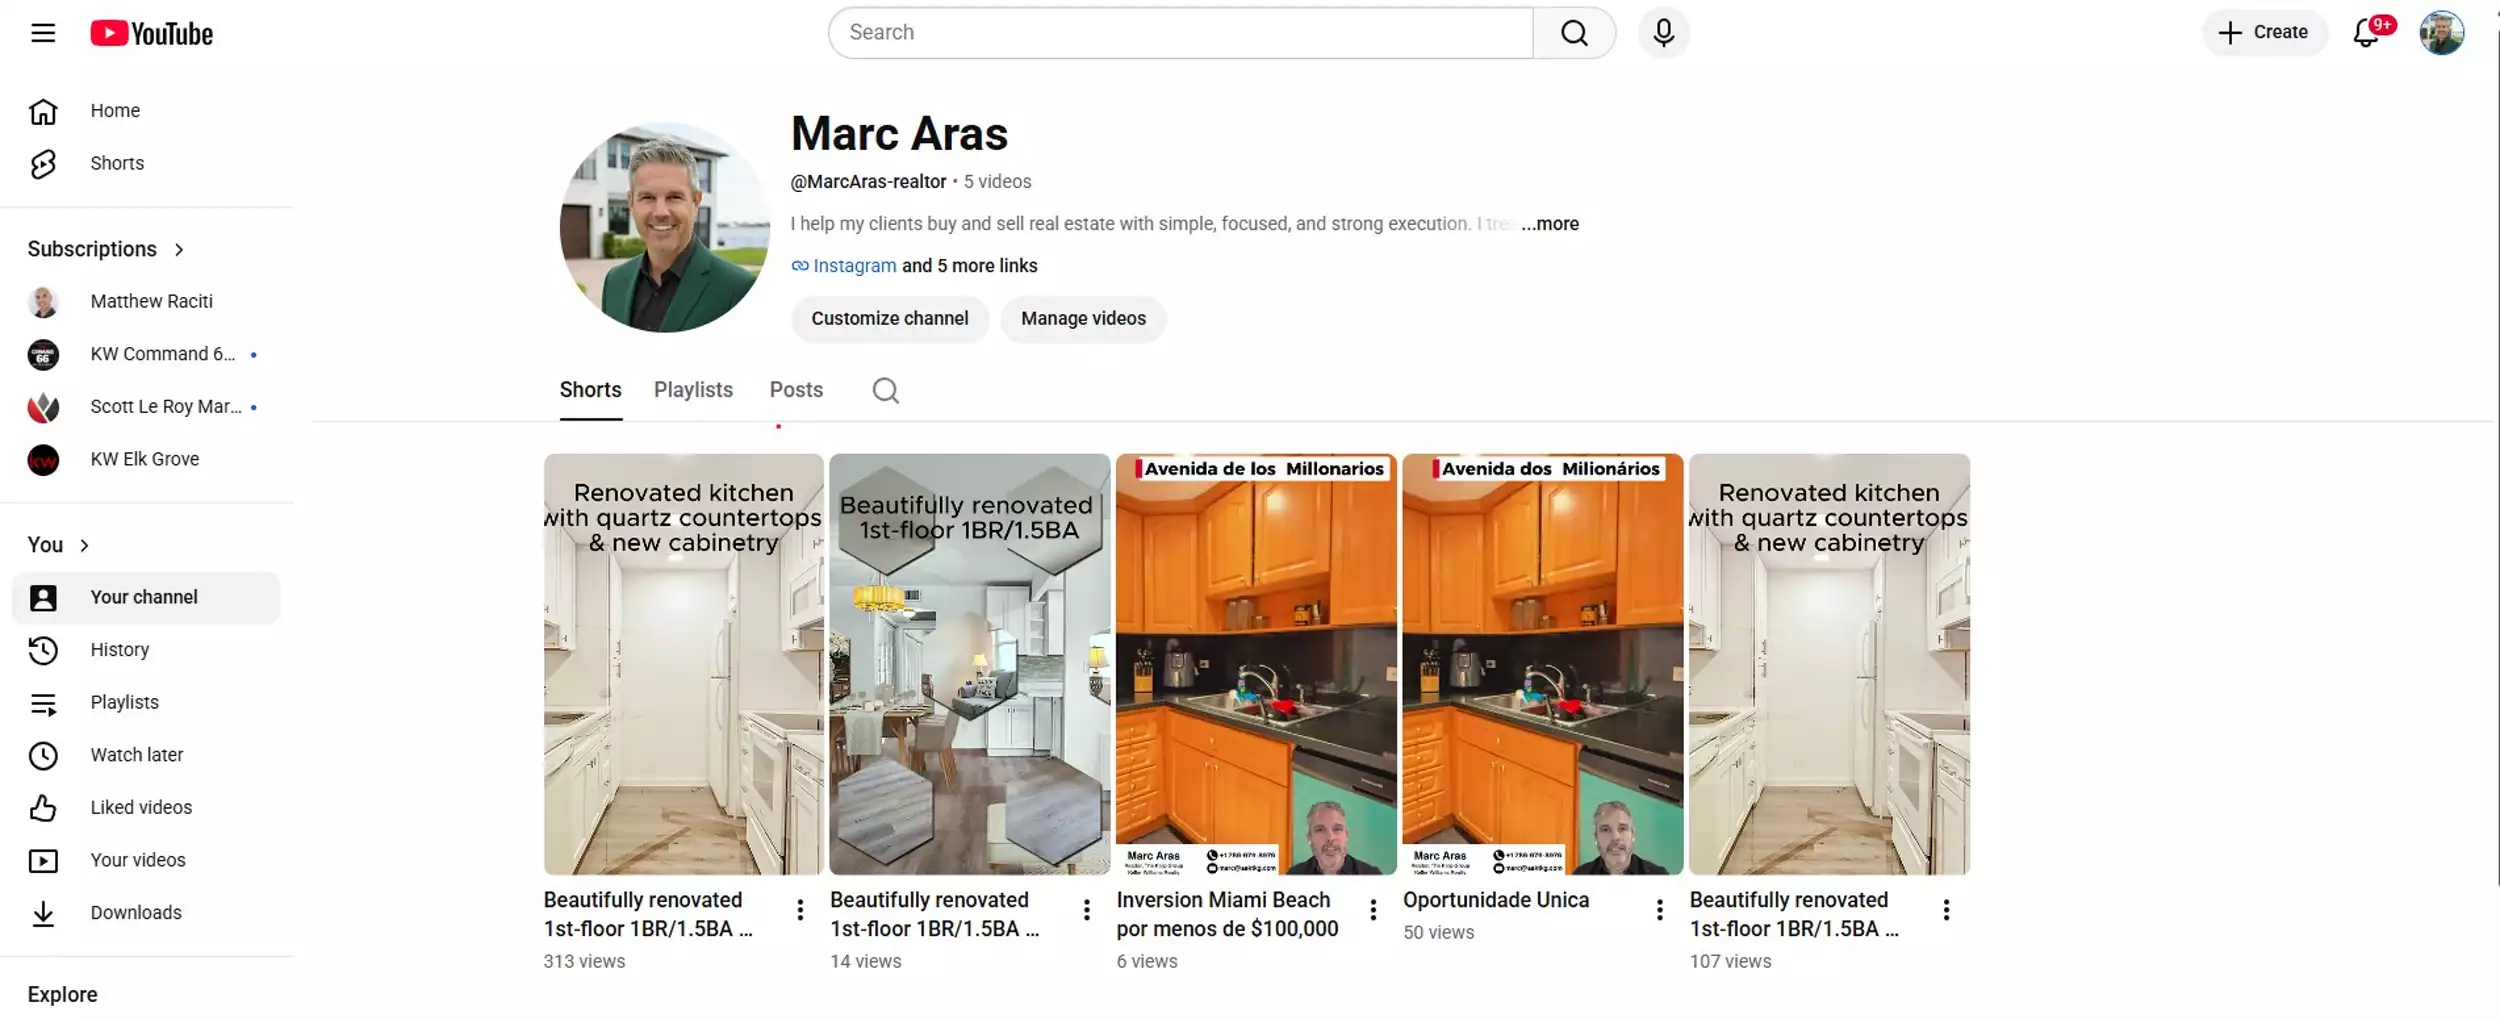This screenshot has width=2500, height=1019.
Task: Open the hamburger guide menu
Action: 43,33
